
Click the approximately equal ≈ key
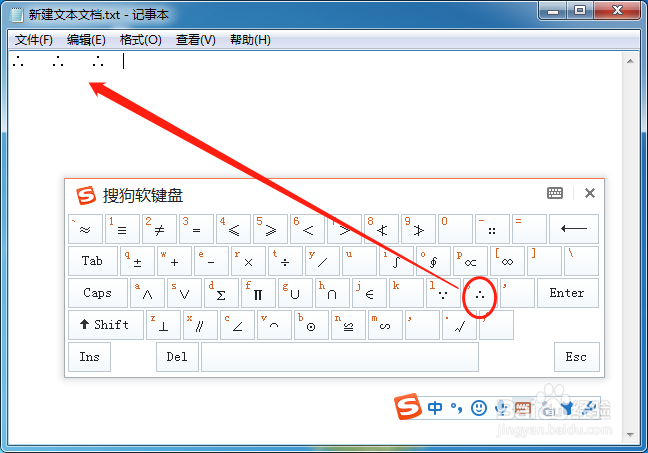86,229
